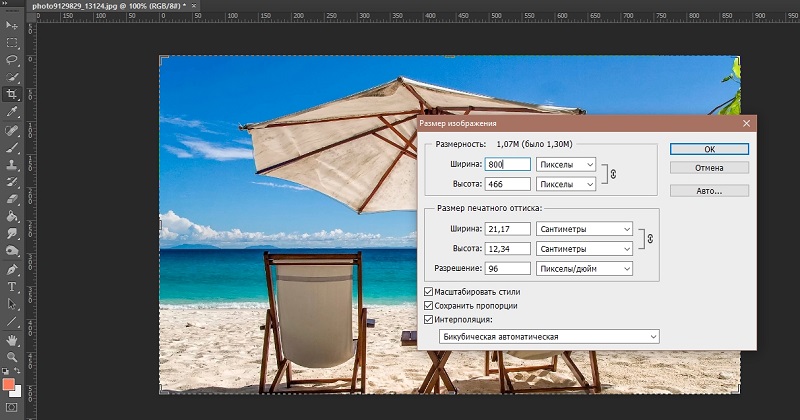
Task: Select the Horizontal Type tool
Action: [x=12, y=287]
